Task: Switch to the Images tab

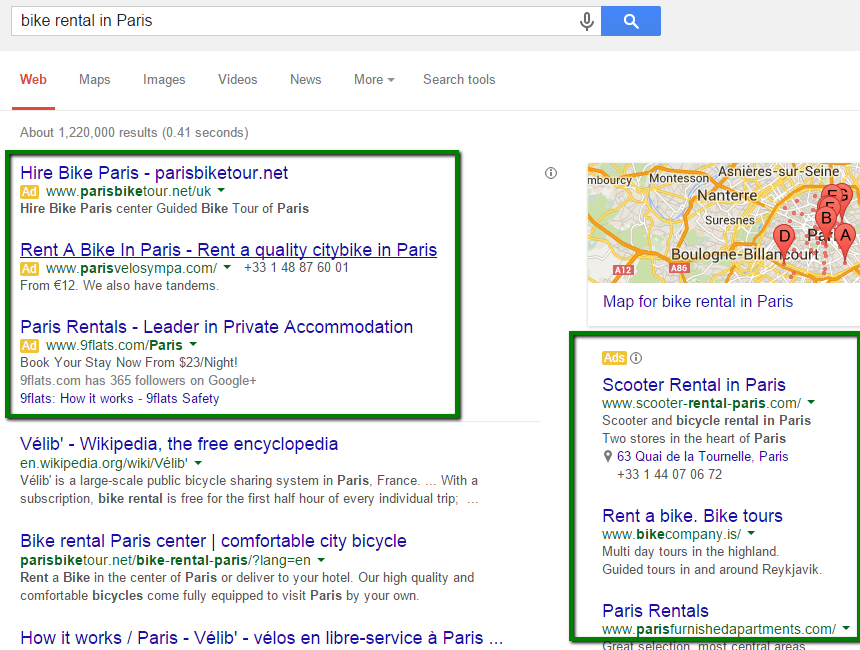Action: click(164, 80)
